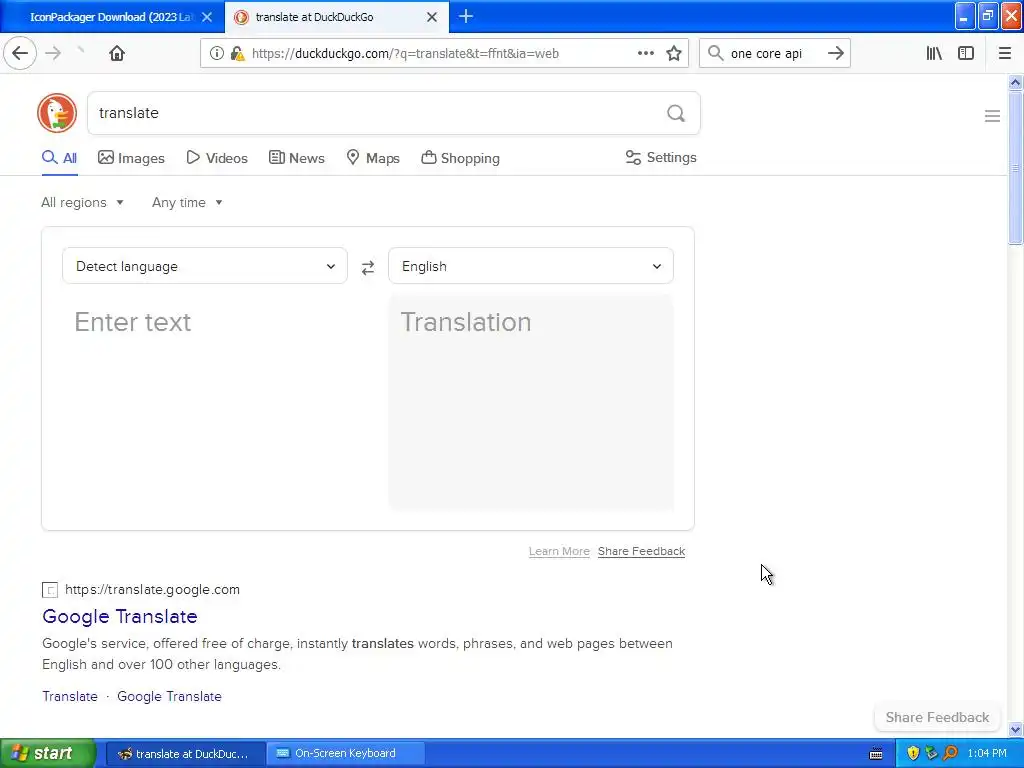The width and height of the screenshot is (1024, 768).
Task: Click the keyboard icon in system tray
Action: (x=876, y=754)
